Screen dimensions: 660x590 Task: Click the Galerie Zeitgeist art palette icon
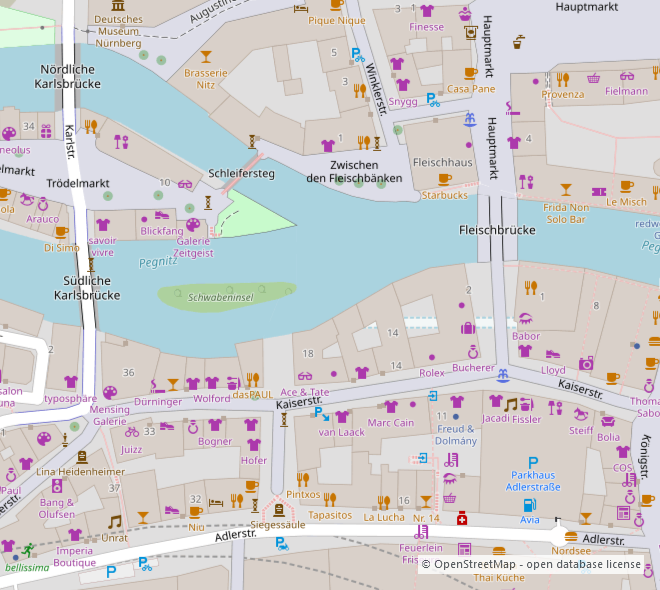click(193, 225)
